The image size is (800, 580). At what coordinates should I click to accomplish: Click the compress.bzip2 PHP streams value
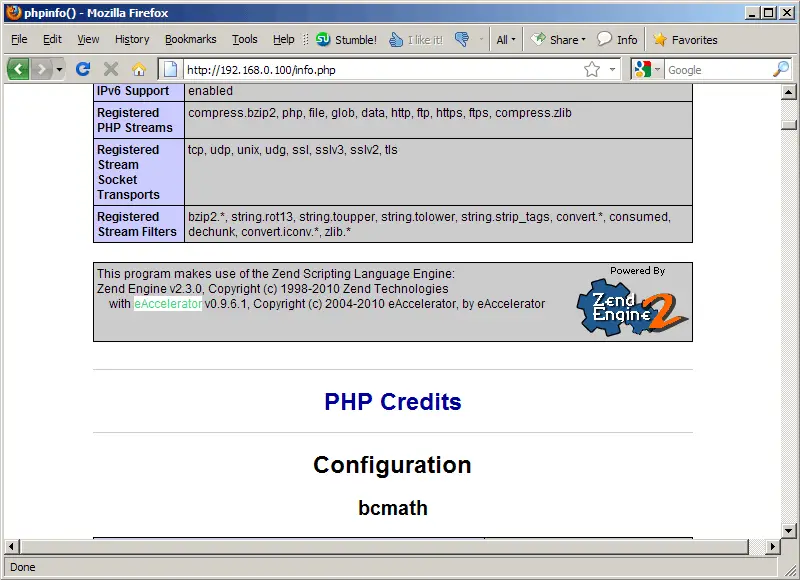click(380, 113)
